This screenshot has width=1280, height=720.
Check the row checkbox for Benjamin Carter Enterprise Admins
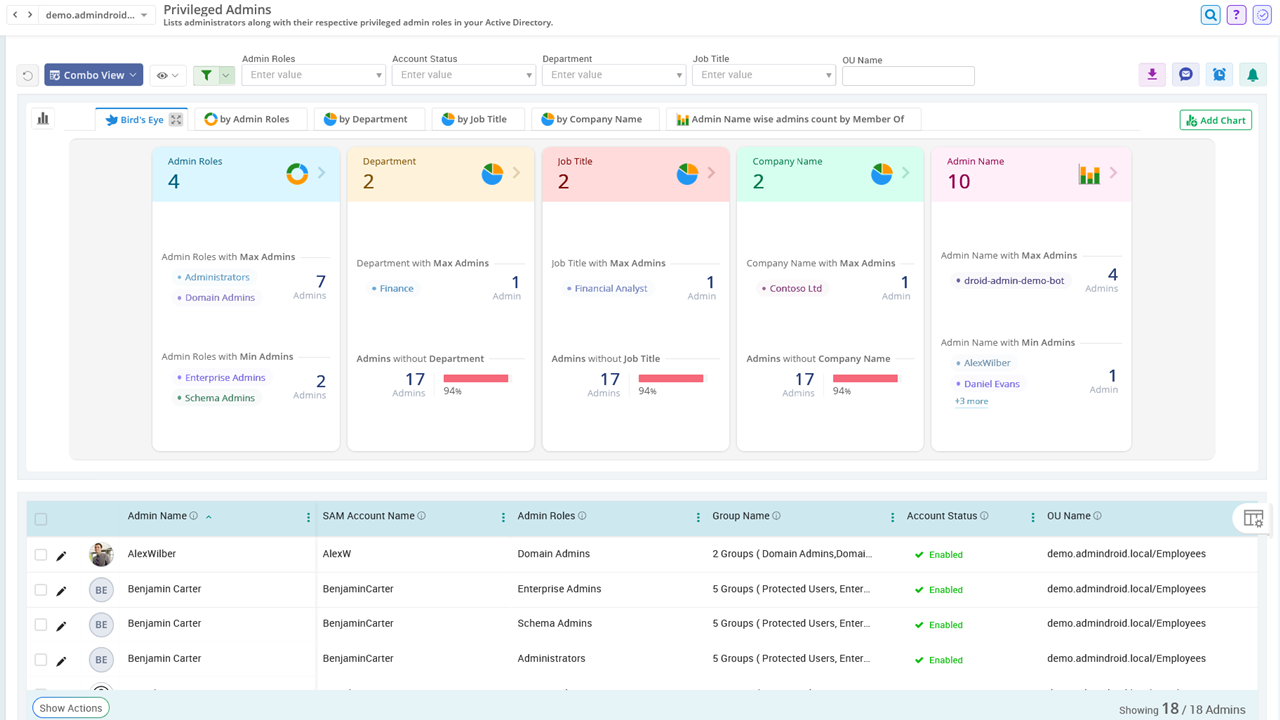point(40,589)
